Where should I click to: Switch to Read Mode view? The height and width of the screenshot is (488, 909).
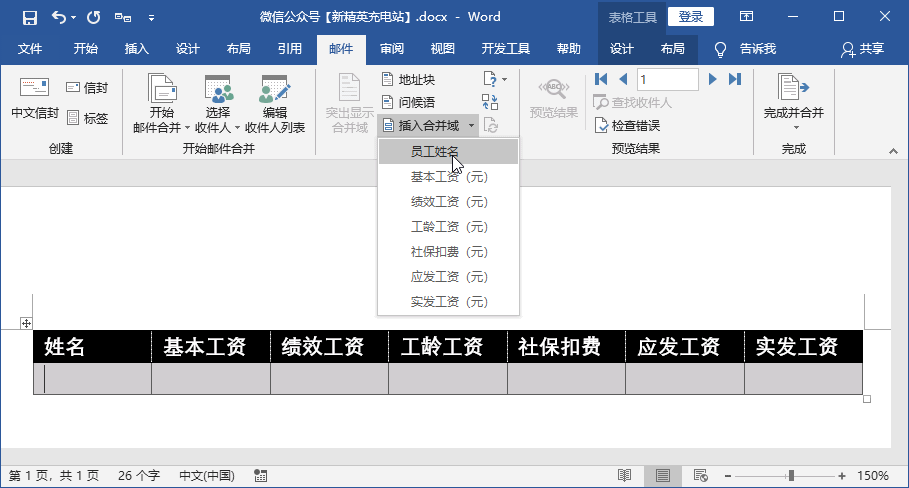point(624,476)
